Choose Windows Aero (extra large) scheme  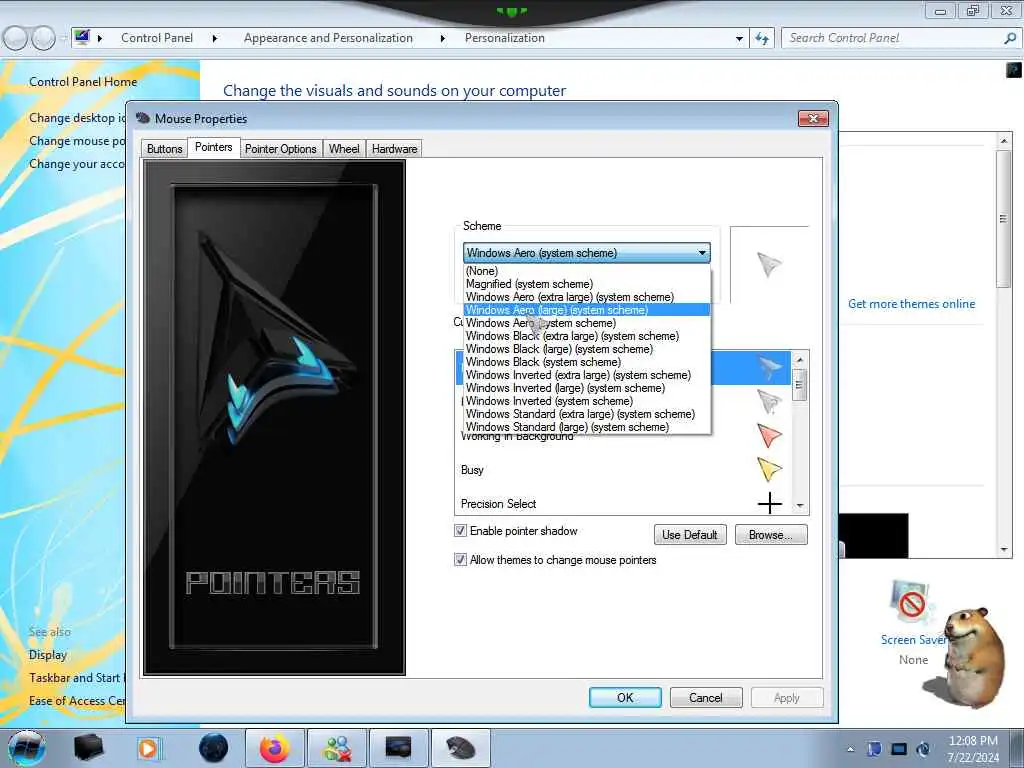coord(586,297)
